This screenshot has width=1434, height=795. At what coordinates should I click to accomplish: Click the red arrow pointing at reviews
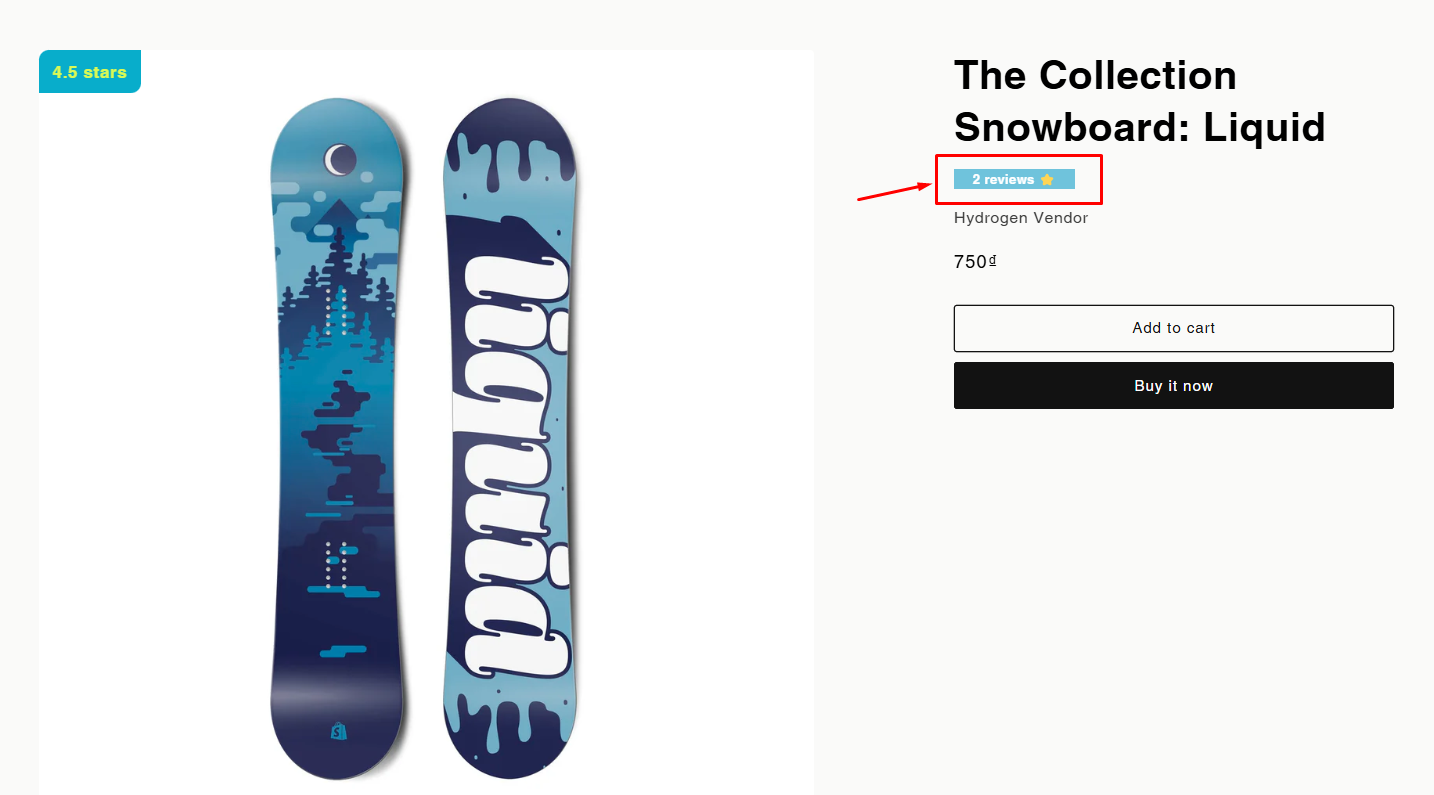tap(894, 191)
